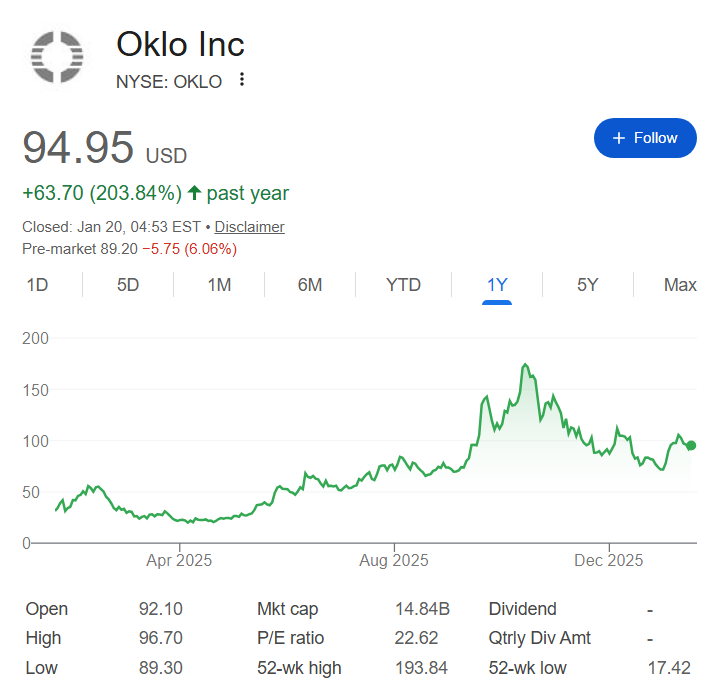Click the chart peak near 175
The width and height of the screenshot is (716, 691).
pyautogui.click(x=526, y=366)
